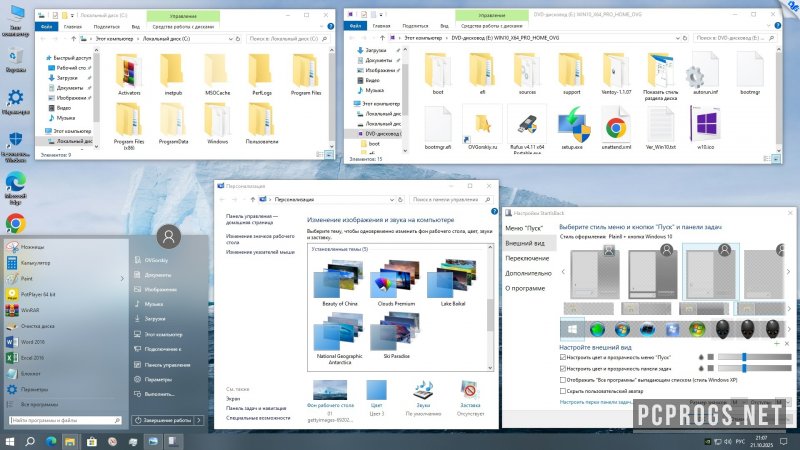Image resolution: width=800 pixels, height=450 pixels.
Task: Open Вид tab in Local Disk C window
Action: click(136, 27)
